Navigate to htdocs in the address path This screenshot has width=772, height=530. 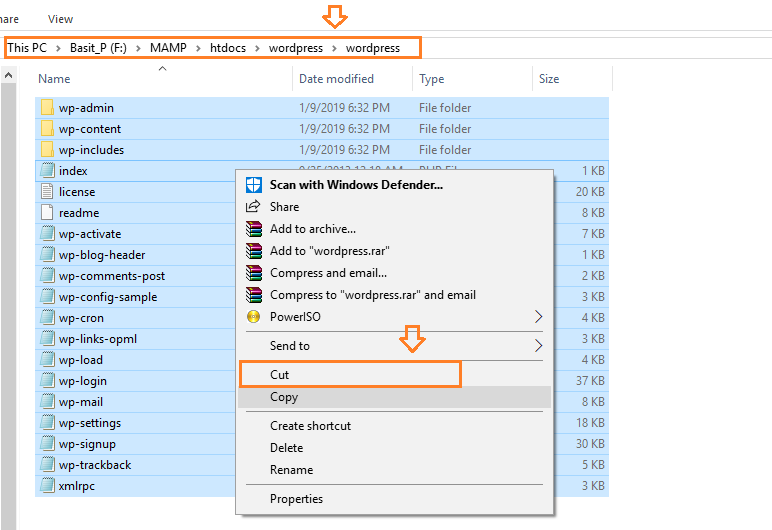click(228, 48)
